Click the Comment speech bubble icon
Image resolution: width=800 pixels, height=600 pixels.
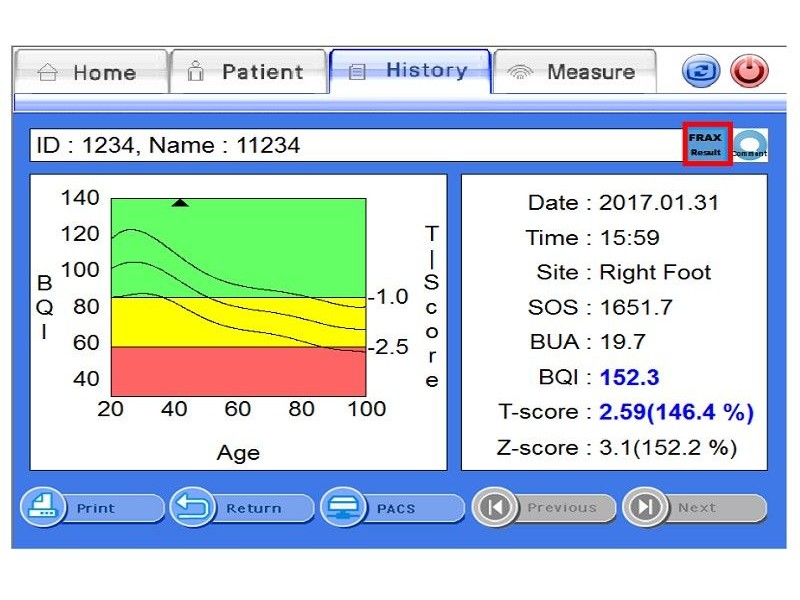750,145
